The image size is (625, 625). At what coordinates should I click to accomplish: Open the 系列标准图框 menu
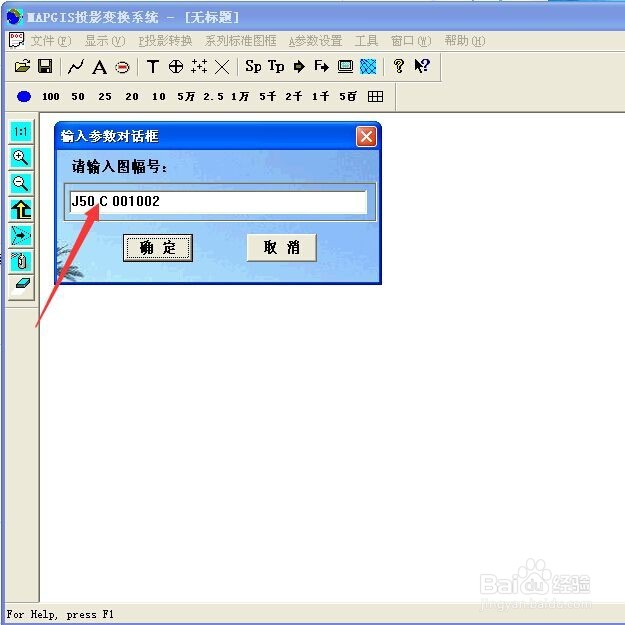point(240,41)
